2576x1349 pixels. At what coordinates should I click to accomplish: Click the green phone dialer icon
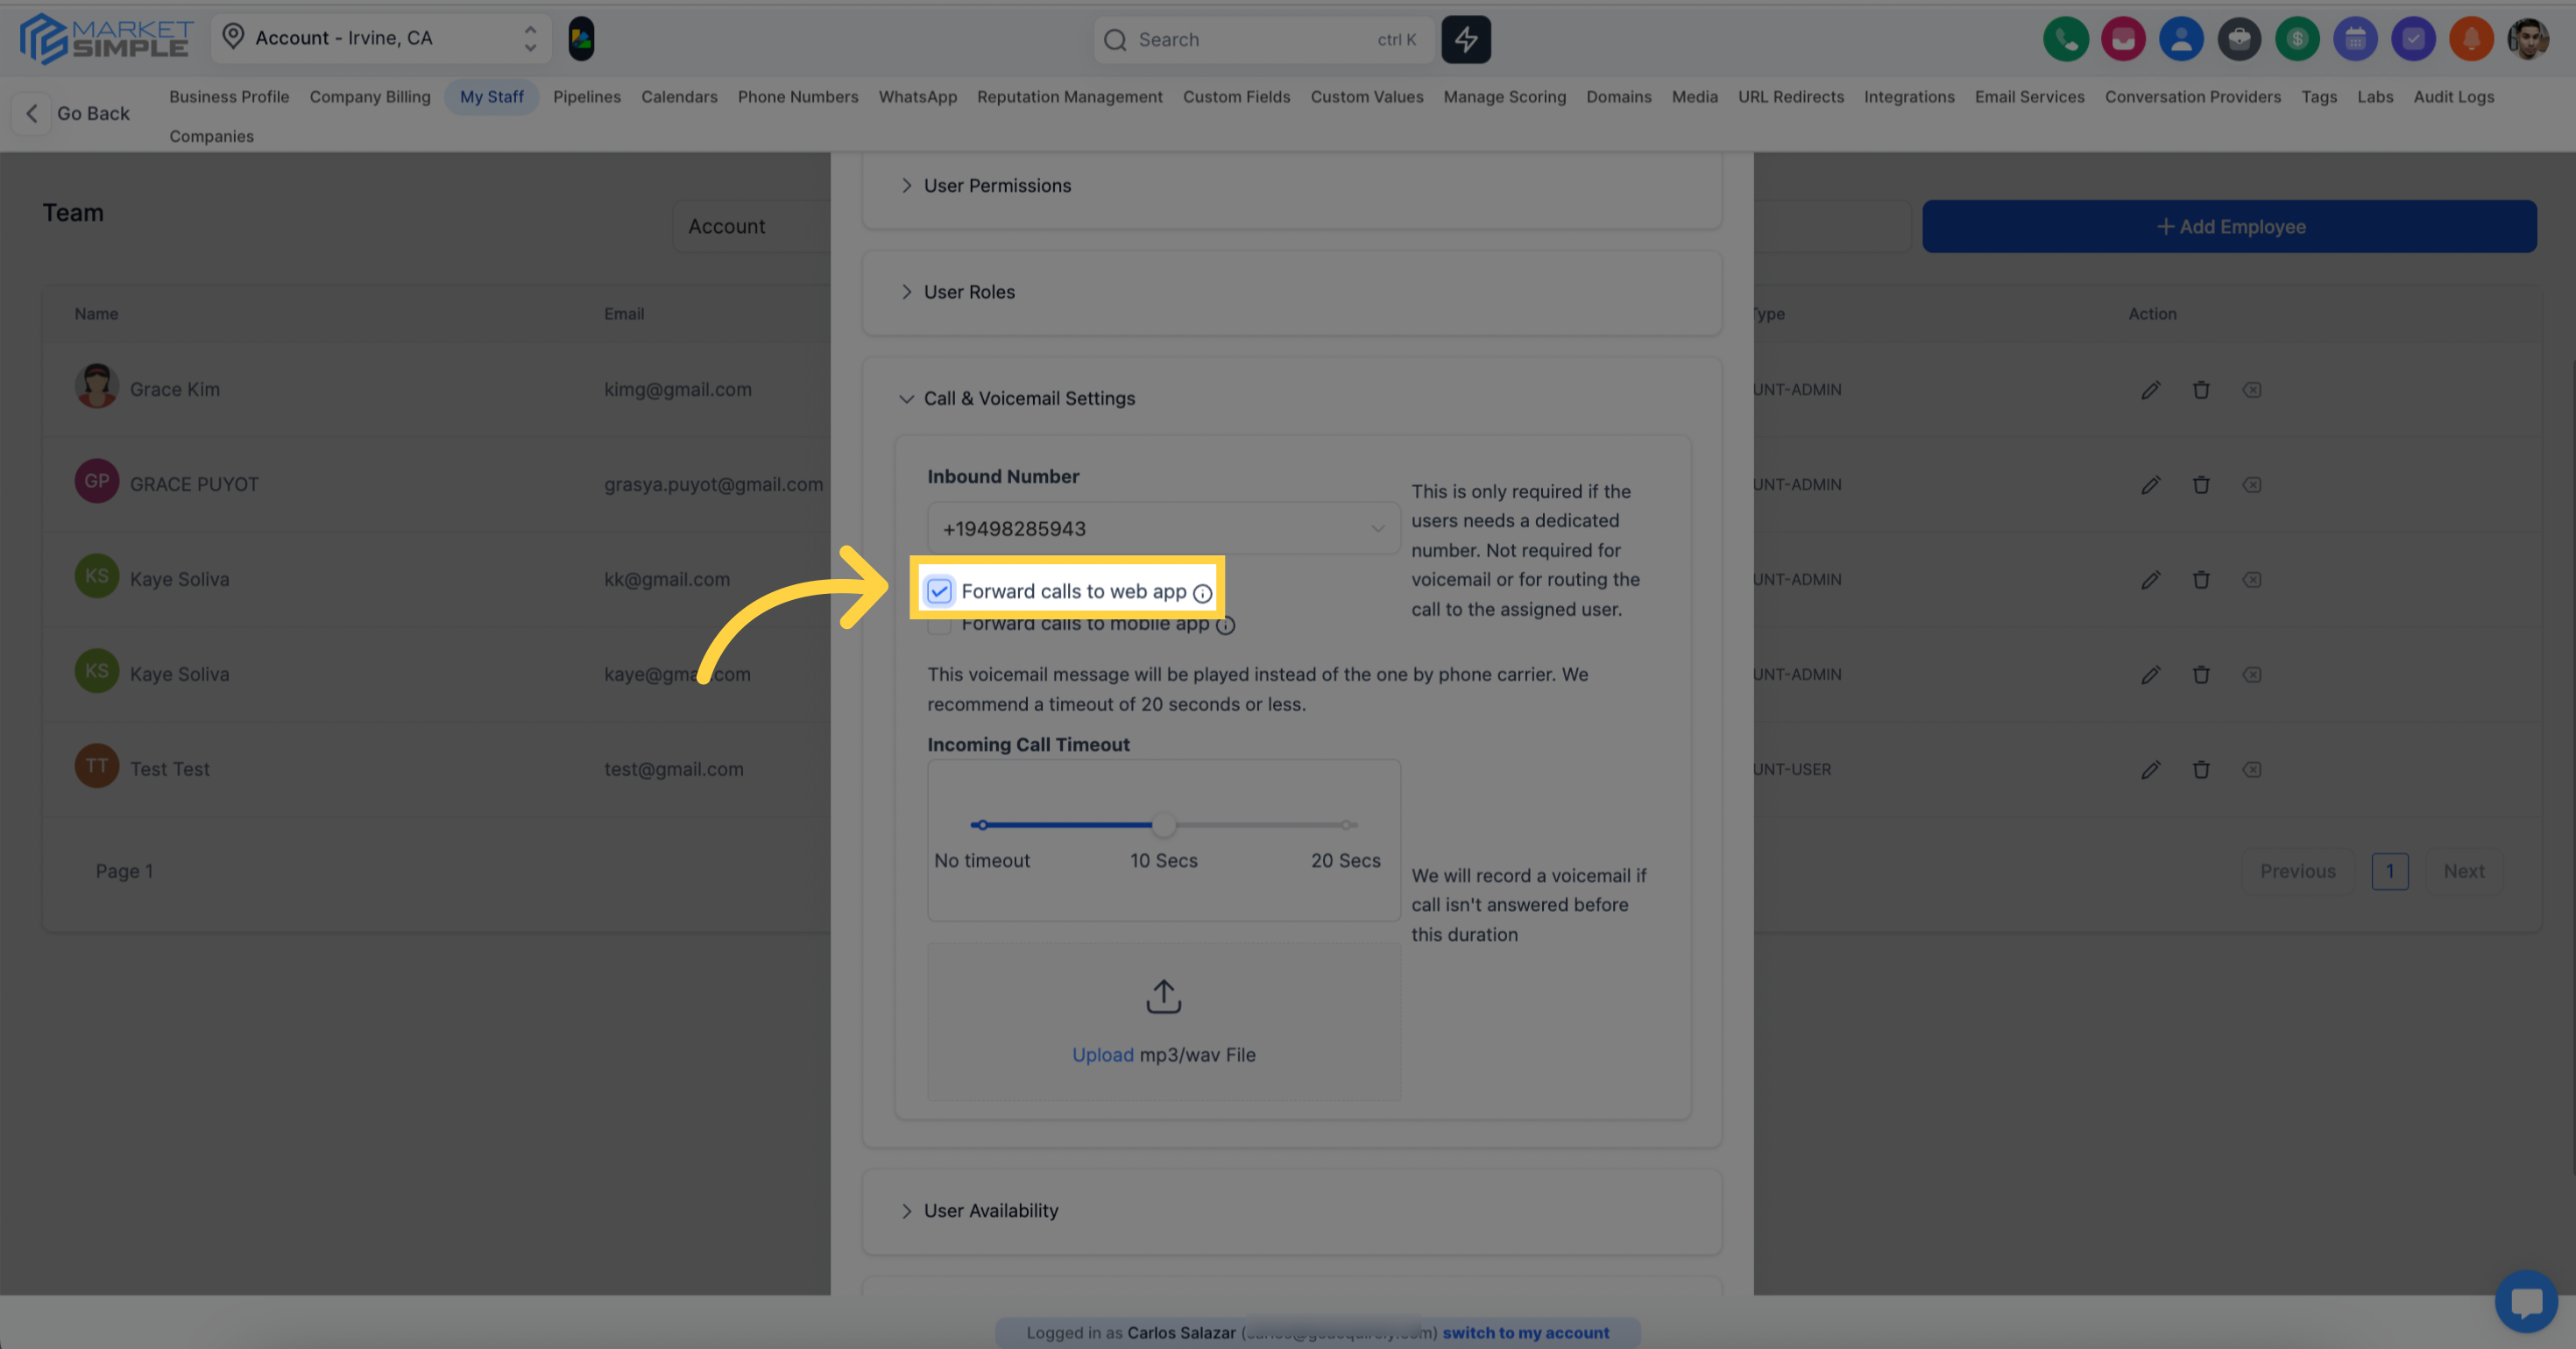(2065, 40)
